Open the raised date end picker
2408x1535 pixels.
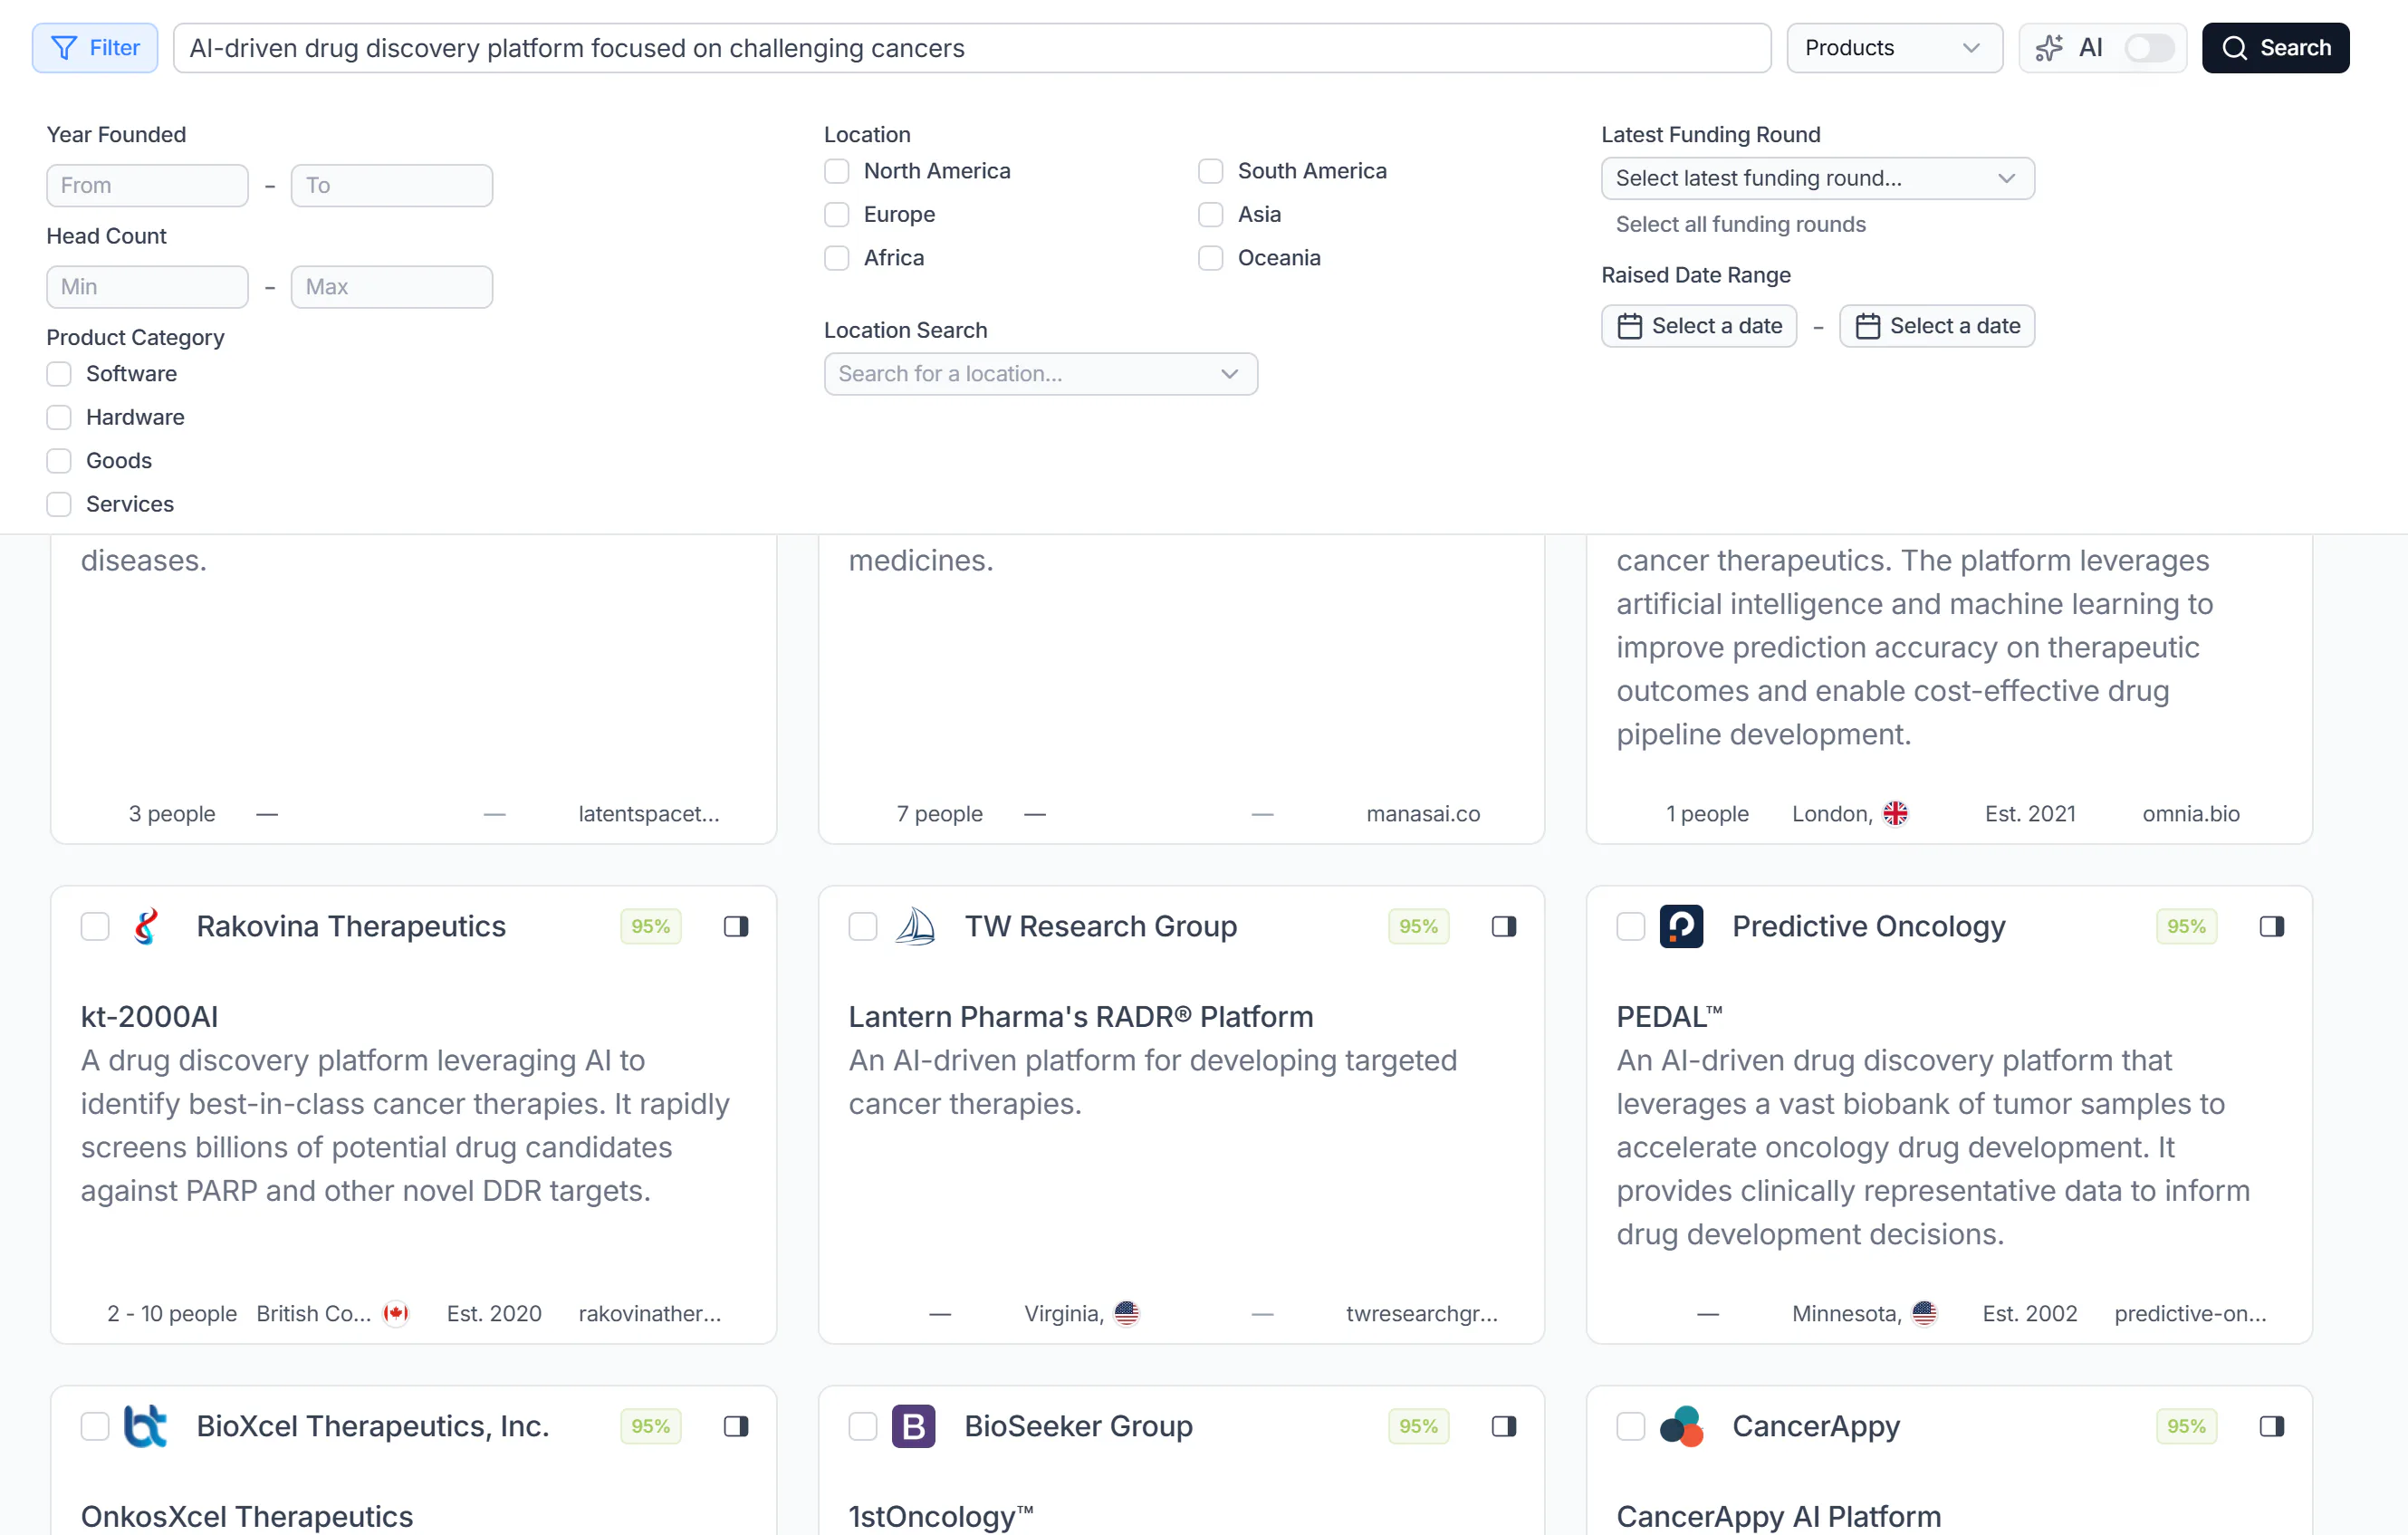point(1936,326)
